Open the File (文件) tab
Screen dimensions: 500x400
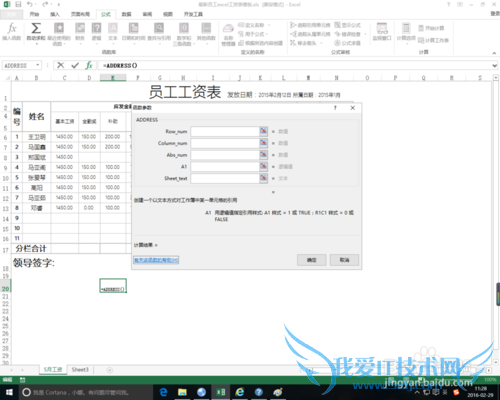11,14
